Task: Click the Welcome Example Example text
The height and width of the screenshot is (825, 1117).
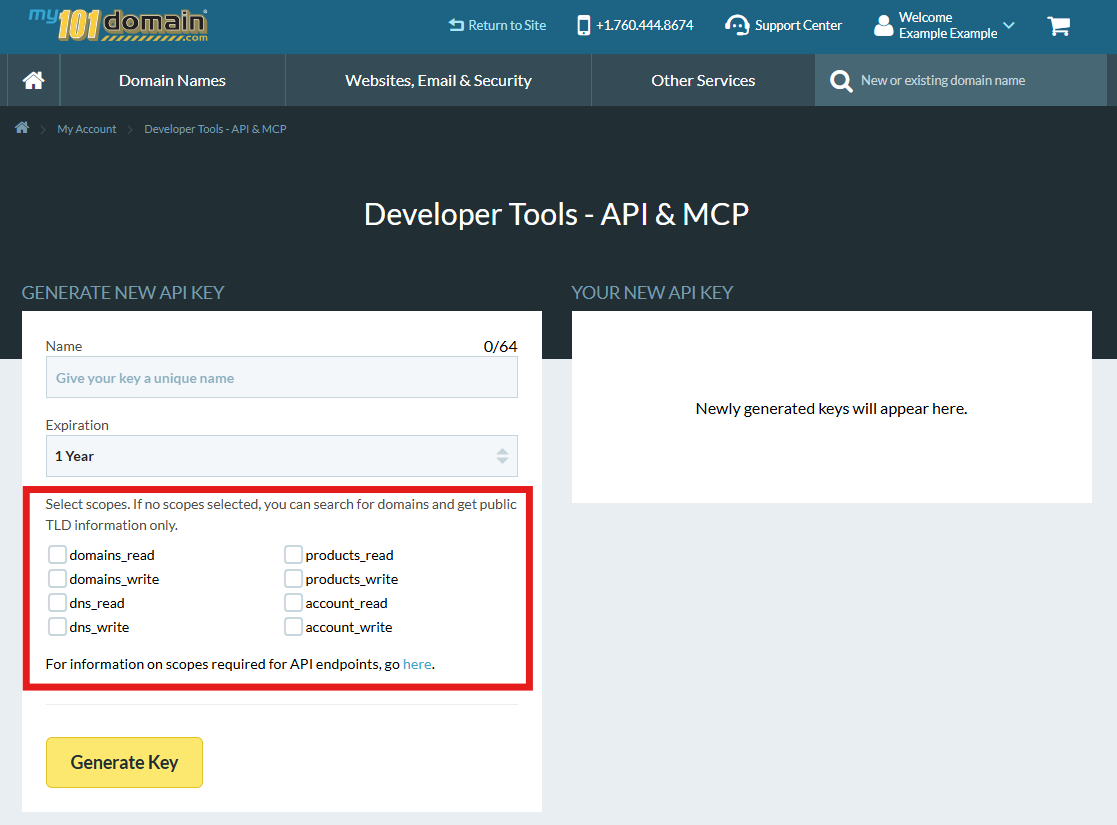Action: pyautogui.click(x=947, y=26)
